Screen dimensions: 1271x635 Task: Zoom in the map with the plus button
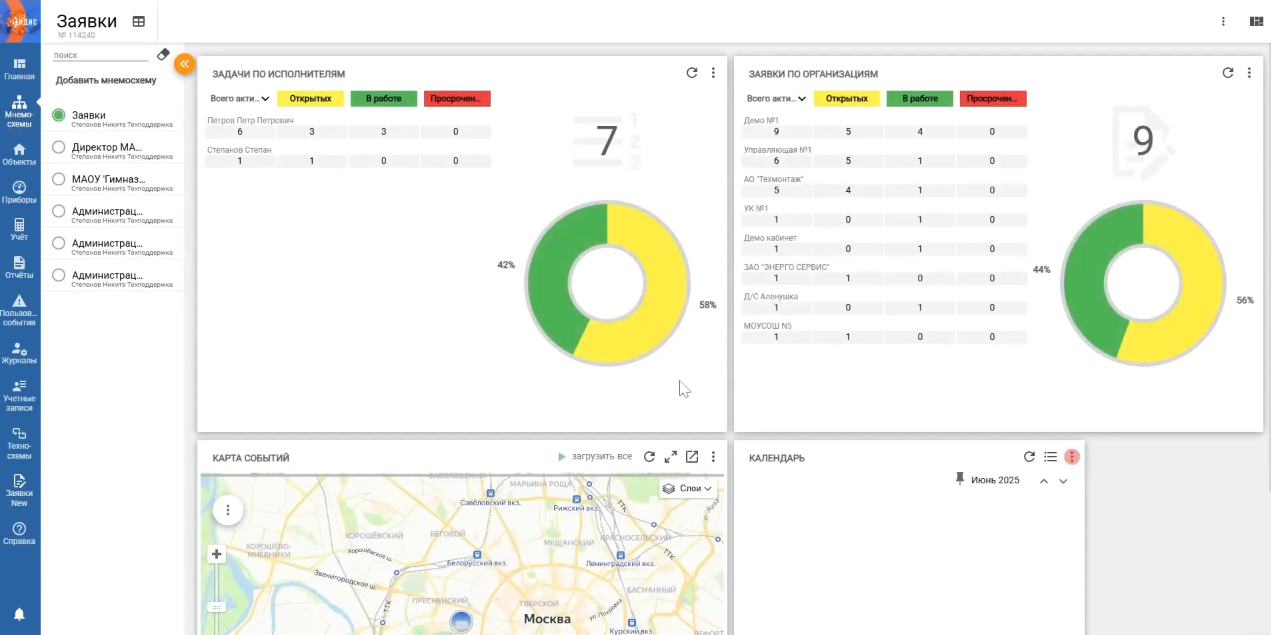tap(217, 555)
